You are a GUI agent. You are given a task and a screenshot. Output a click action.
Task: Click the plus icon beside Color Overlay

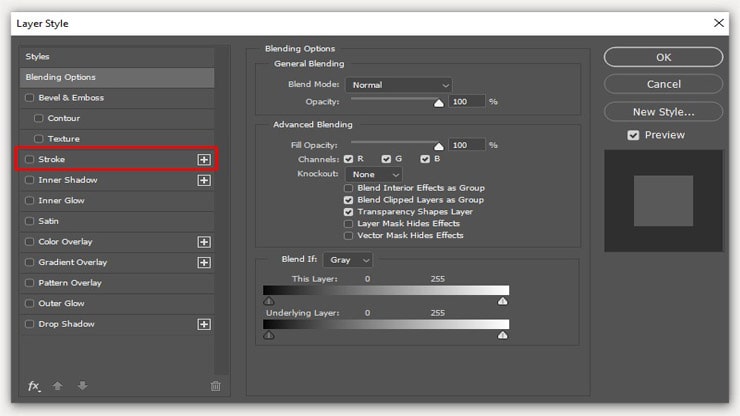[204, 242]
